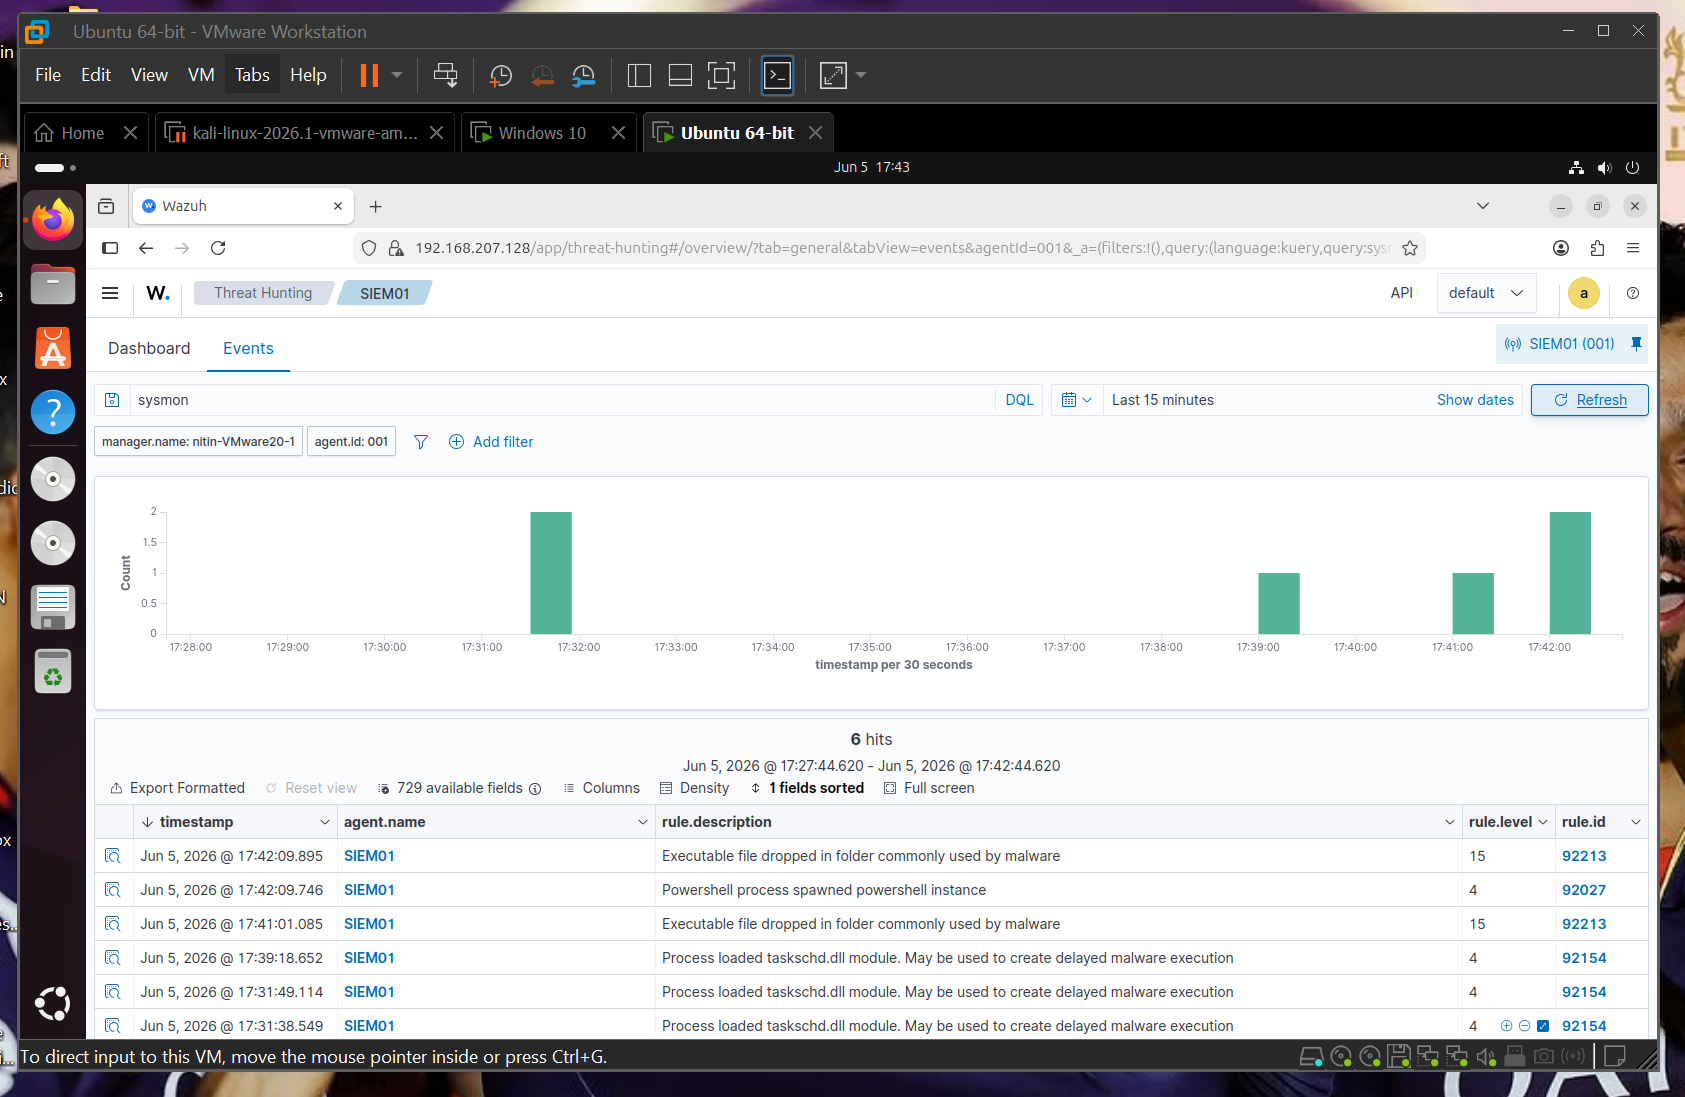Take a VM snapshot via clock icon
The height and width of the screenshot is (1097, 1685).
(x=501, y=76)
